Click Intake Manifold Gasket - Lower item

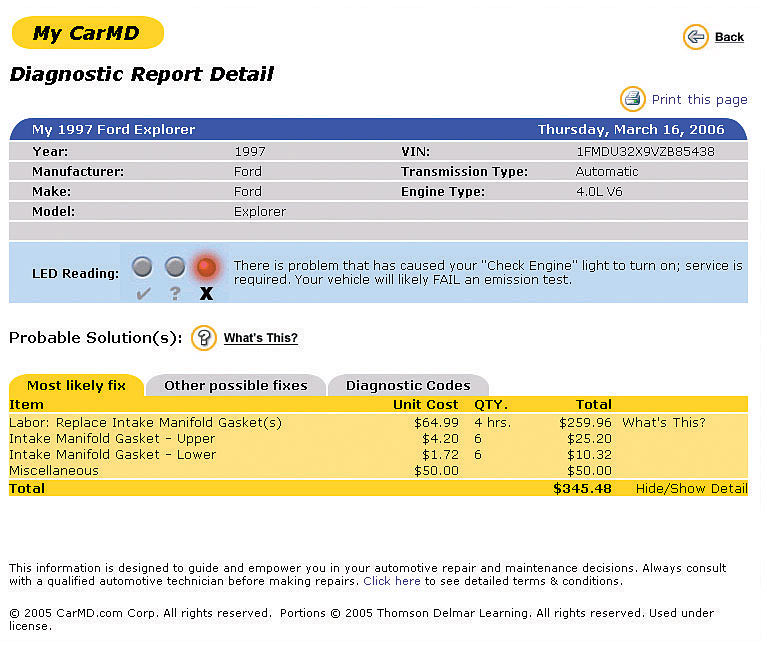[x=113, y=455]
